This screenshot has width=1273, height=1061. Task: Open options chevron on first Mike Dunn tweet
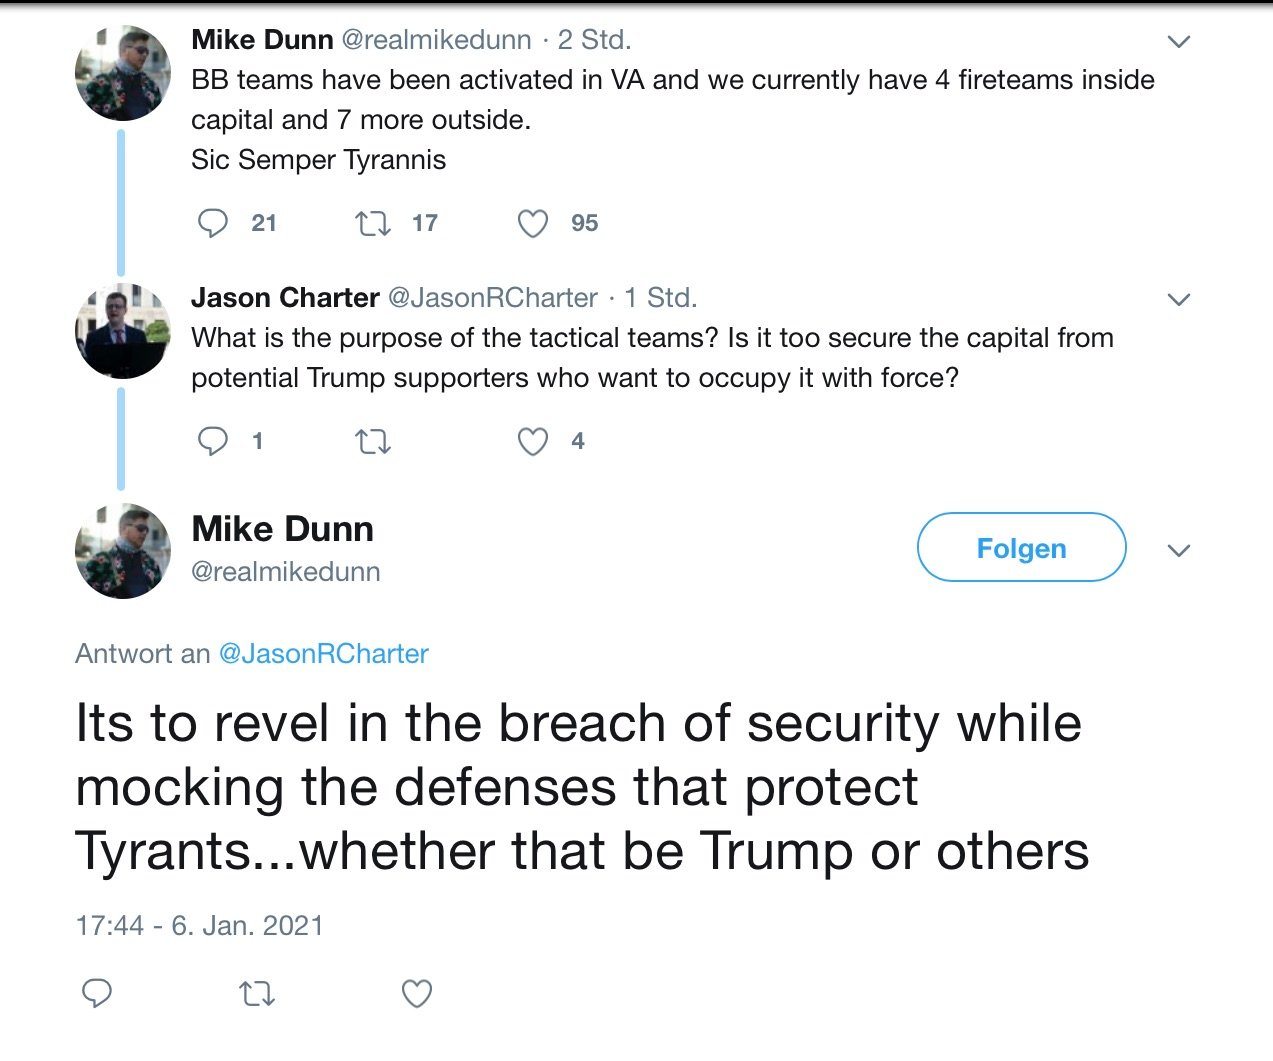1179,42
